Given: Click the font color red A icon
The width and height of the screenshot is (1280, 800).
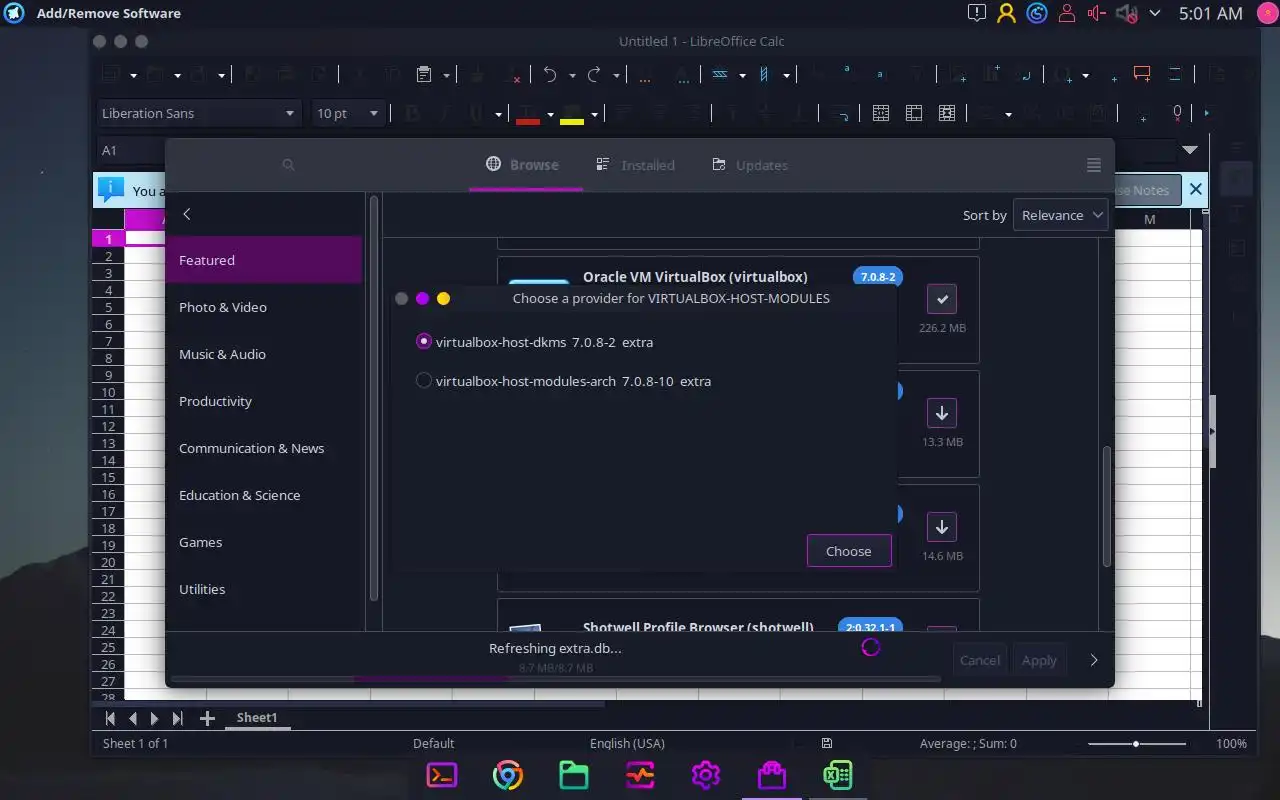Looking at the screenshot, I should [528, 114].
